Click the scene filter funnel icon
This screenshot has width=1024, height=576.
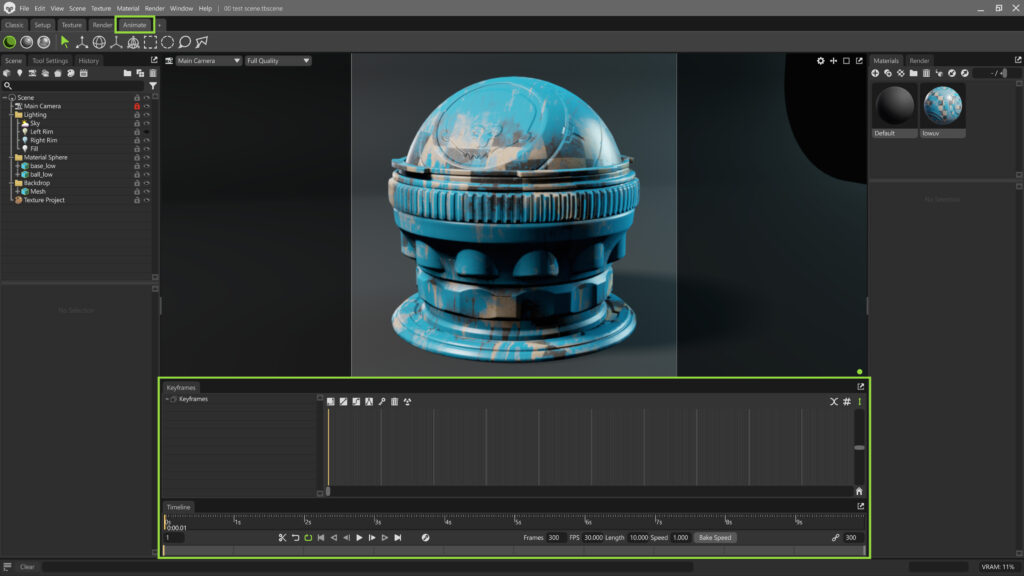point(153,86)
